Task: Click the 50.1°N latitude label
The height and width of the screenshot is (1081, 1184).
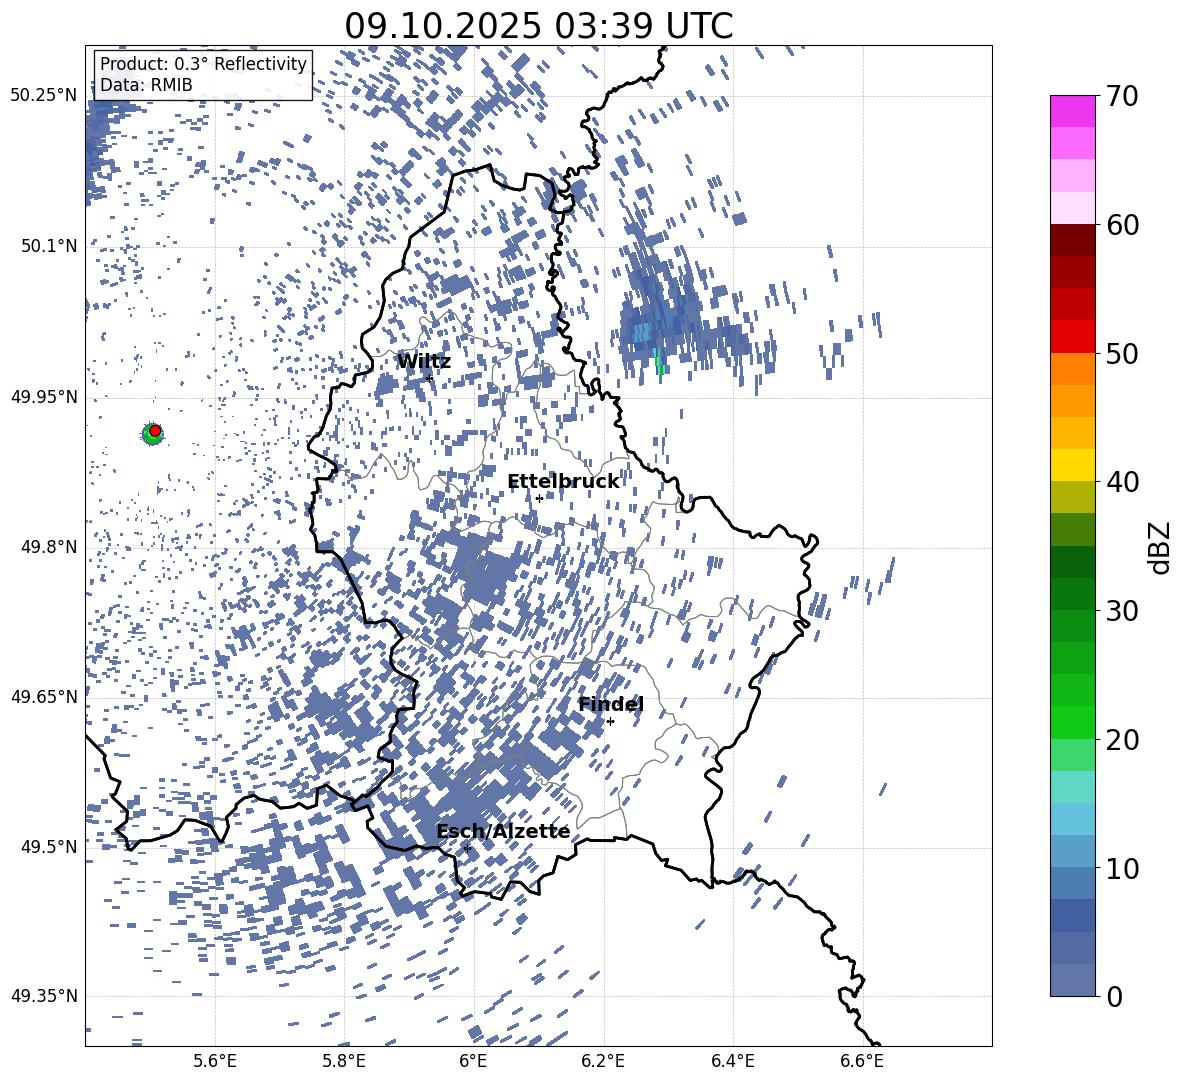Action: [50, 246]
